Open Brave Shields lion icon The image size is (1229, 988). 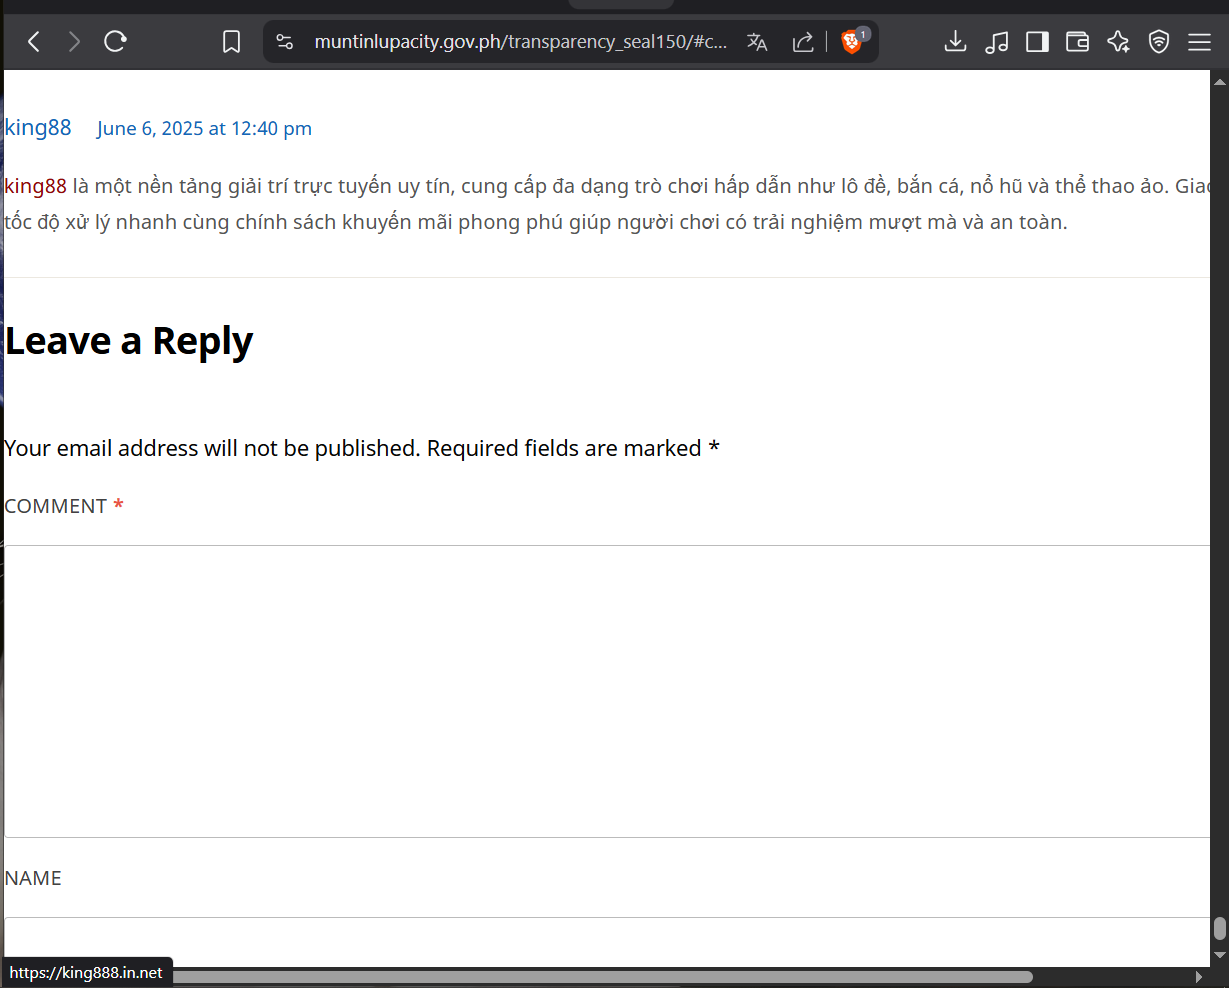coord(852,41)
